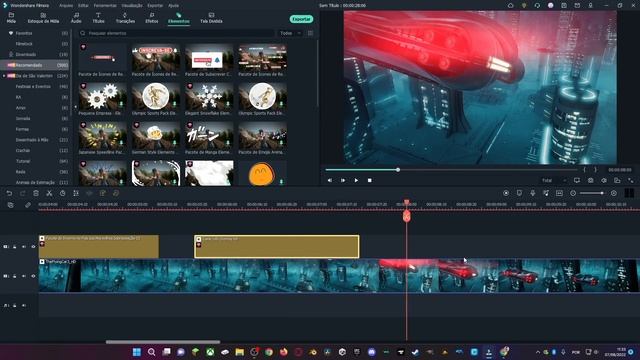
Task: Click the Delete trash icon
Action: (36, 193)
